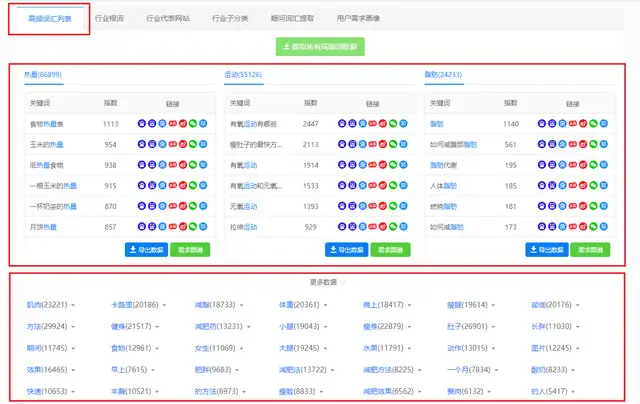Expand the 体重(20361) dropdown

[325, 305]
